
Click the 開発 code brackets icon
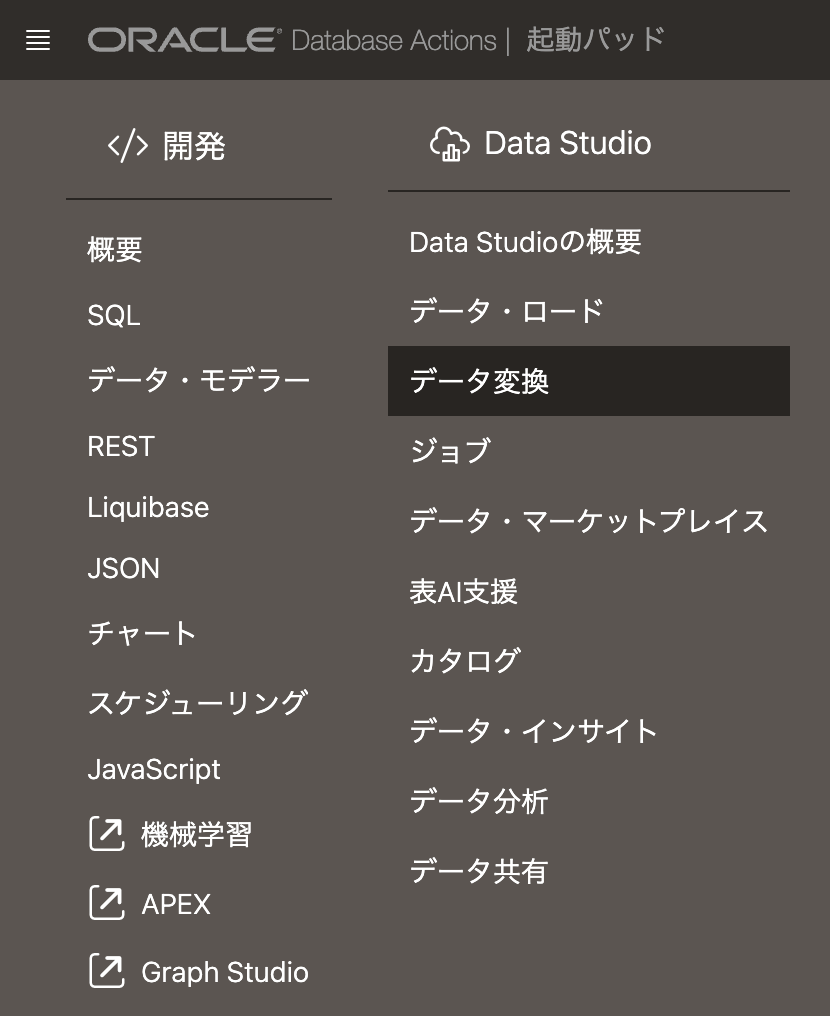(128, 145)
